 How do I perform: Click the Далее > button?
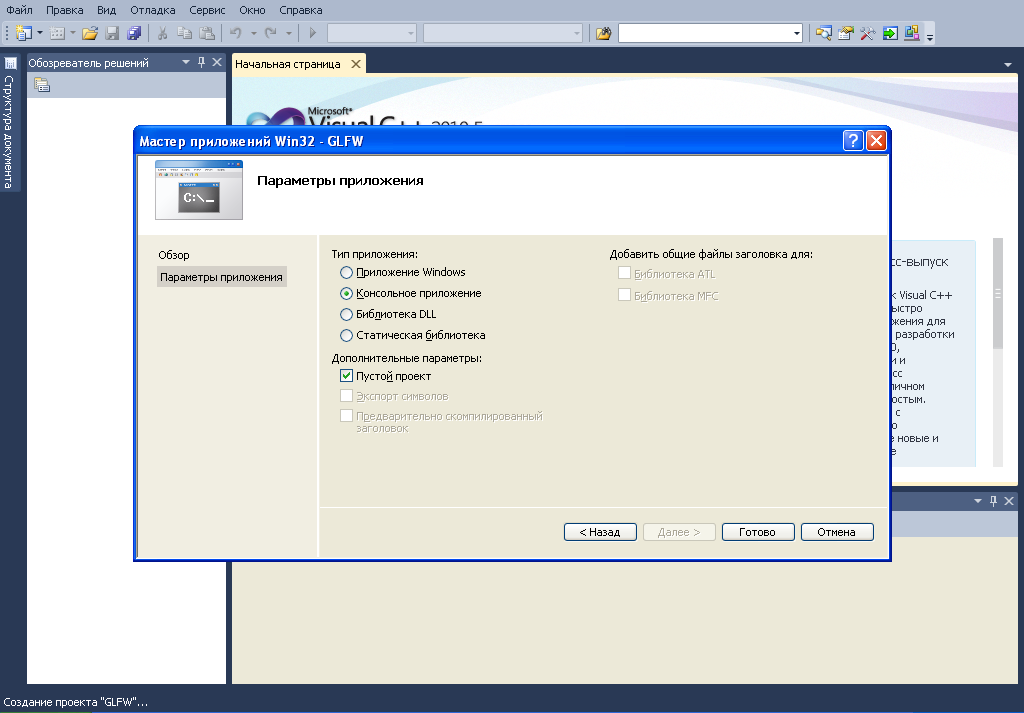[x=679, y=532]
